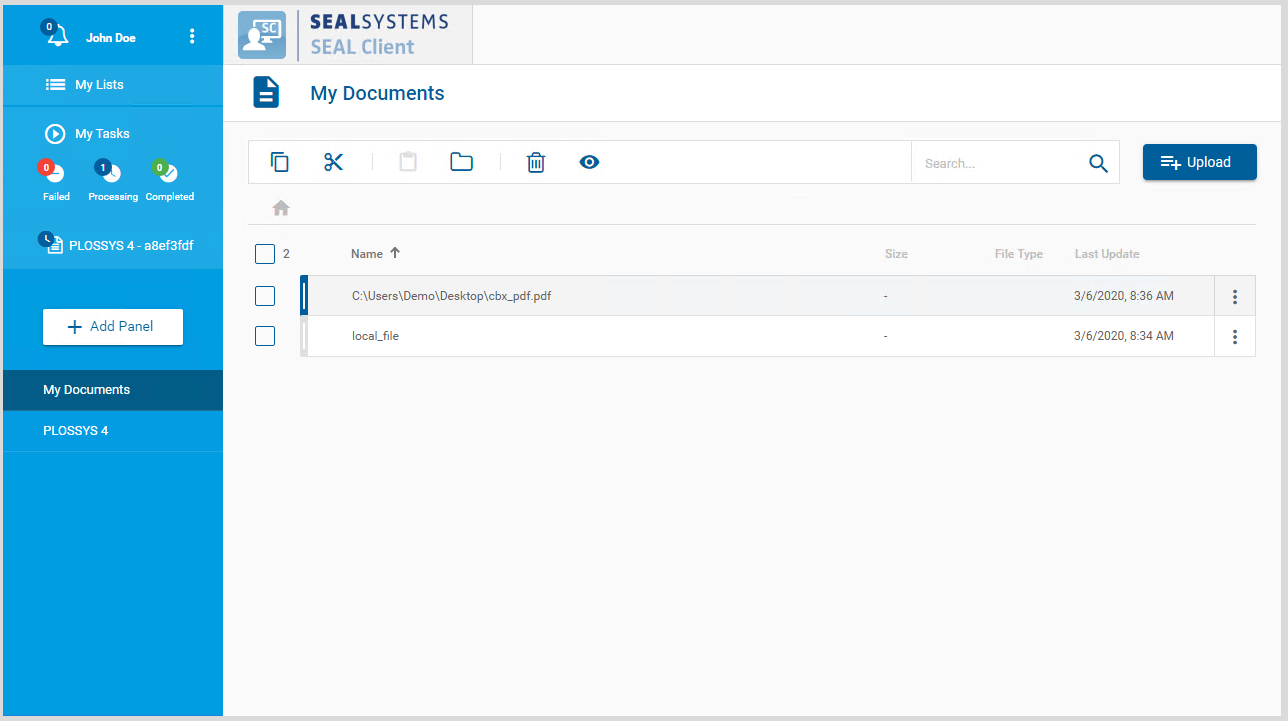The image size is (1288, 721).
Task: Click the magnifier search icon
Action: click(x=1098, y=164)
